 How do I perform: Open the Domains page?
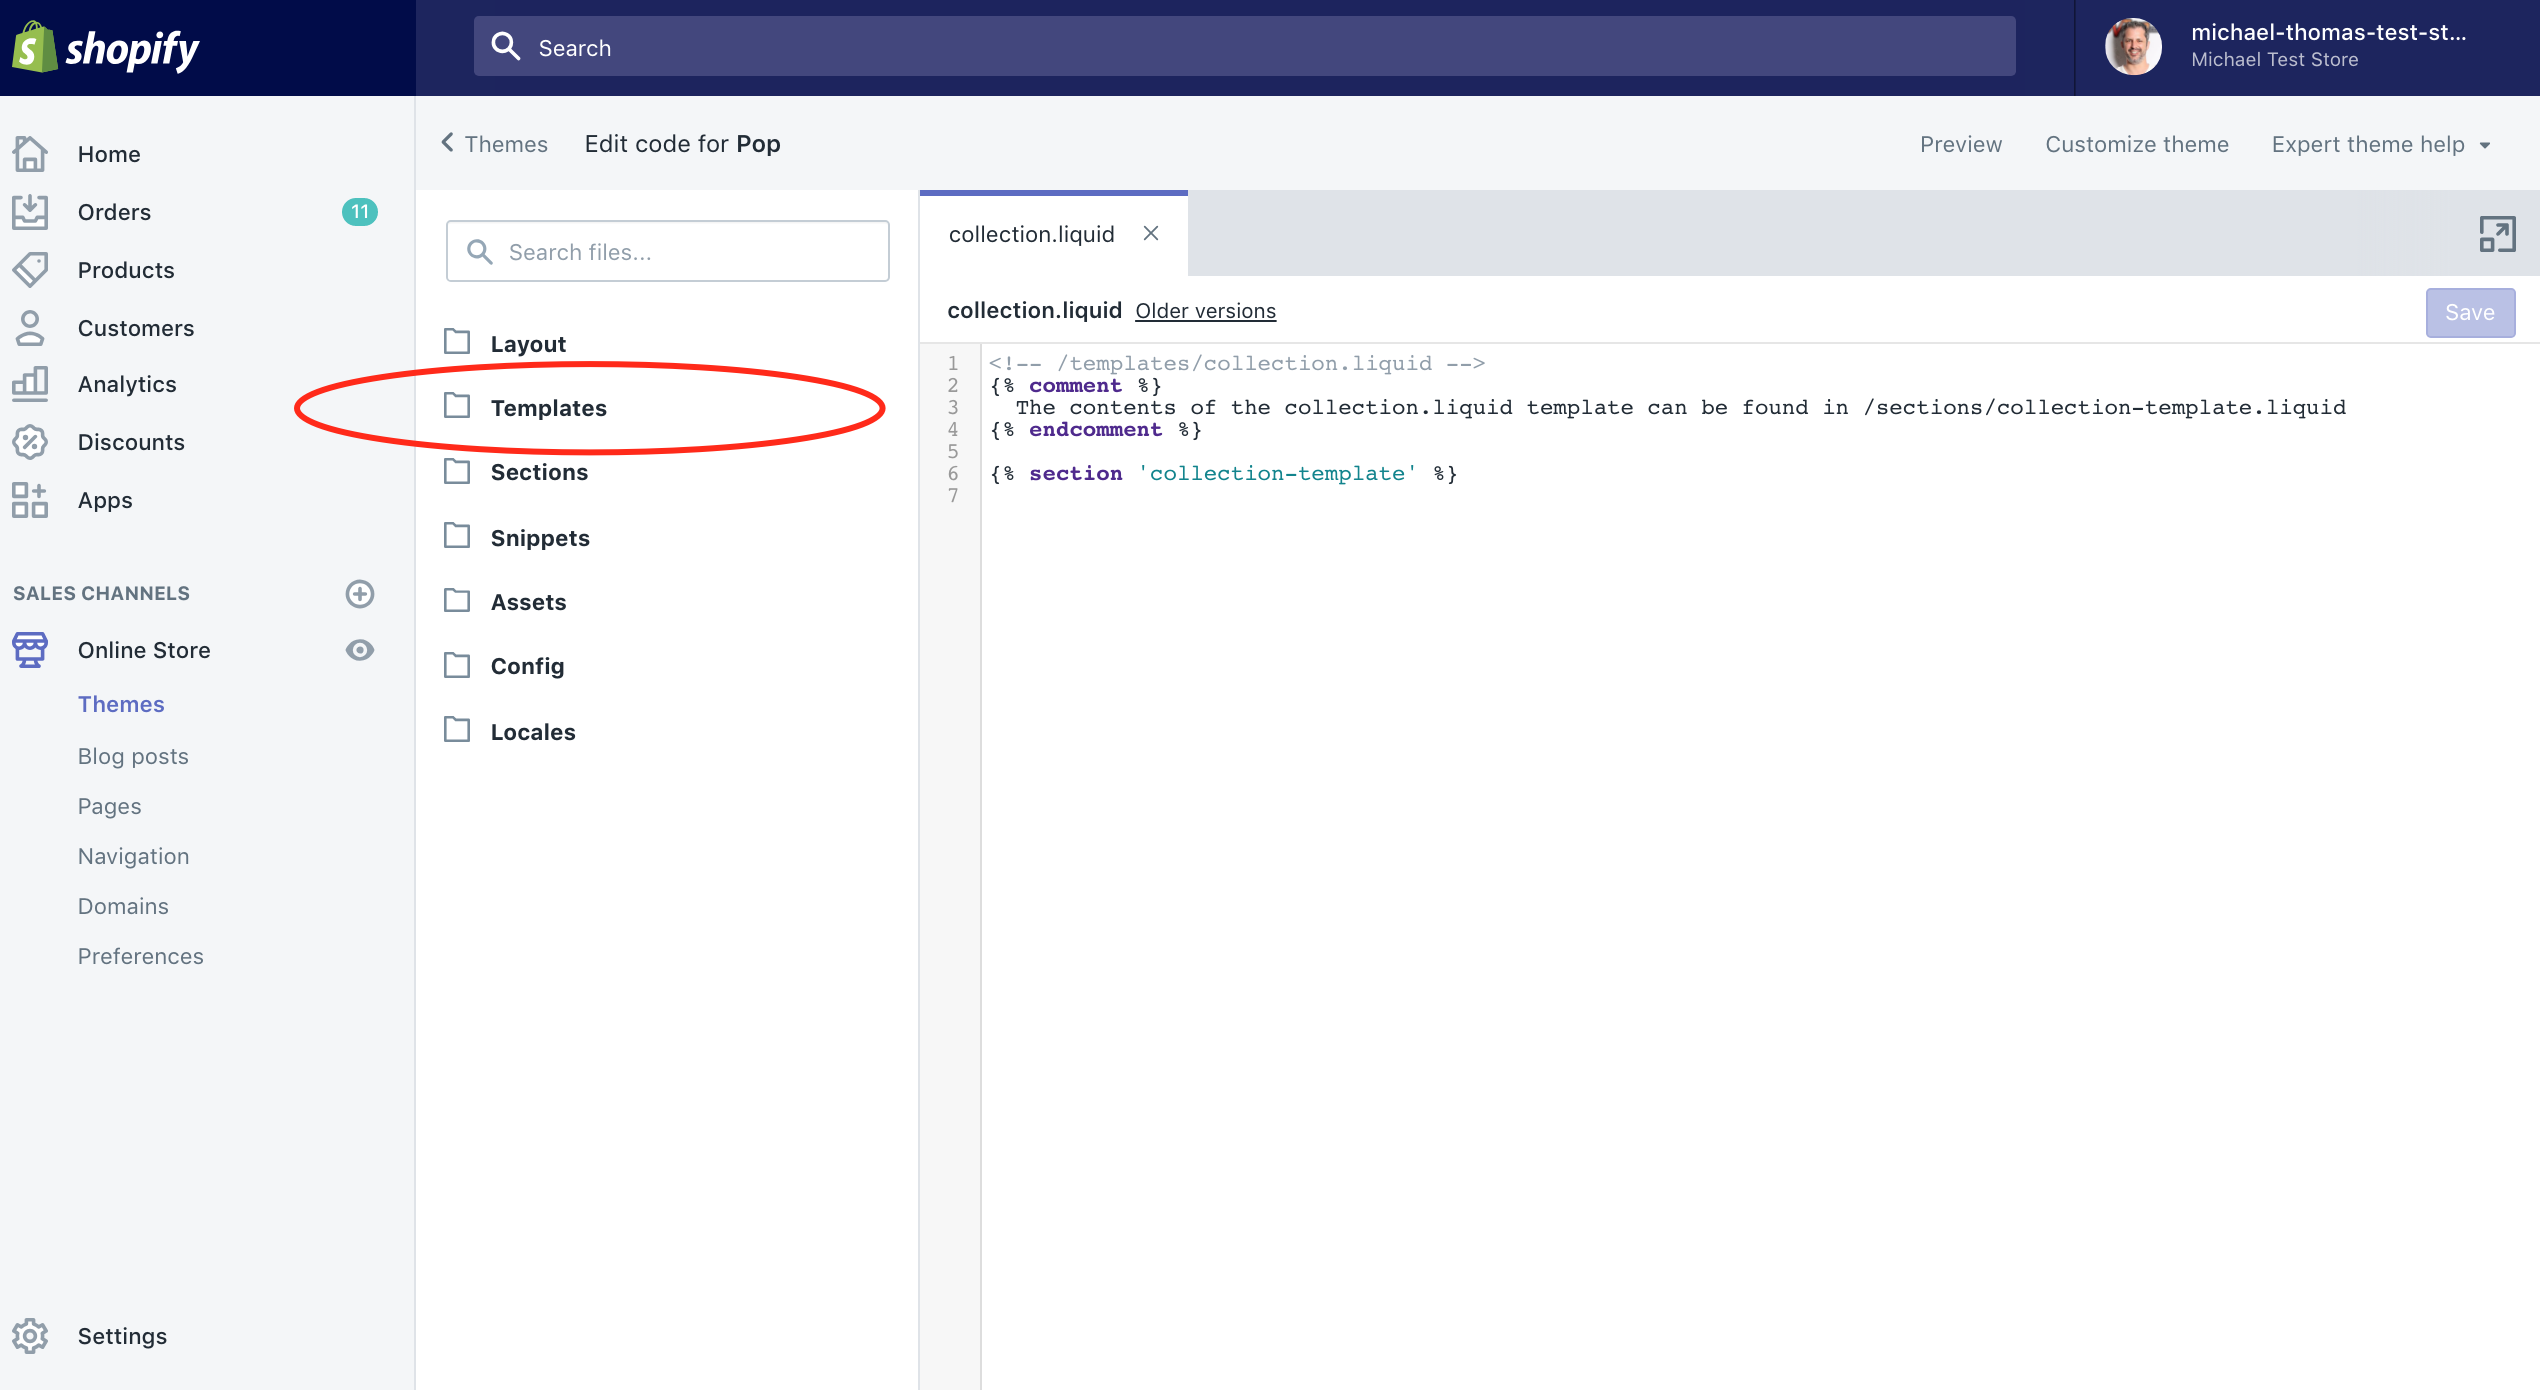pos(123,906)
